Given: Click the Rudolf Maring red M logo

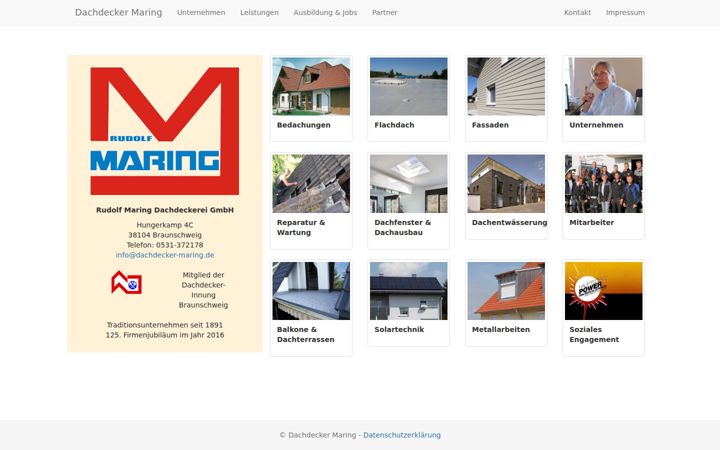Looking at the screenshot, I should [x=164, y=131].
